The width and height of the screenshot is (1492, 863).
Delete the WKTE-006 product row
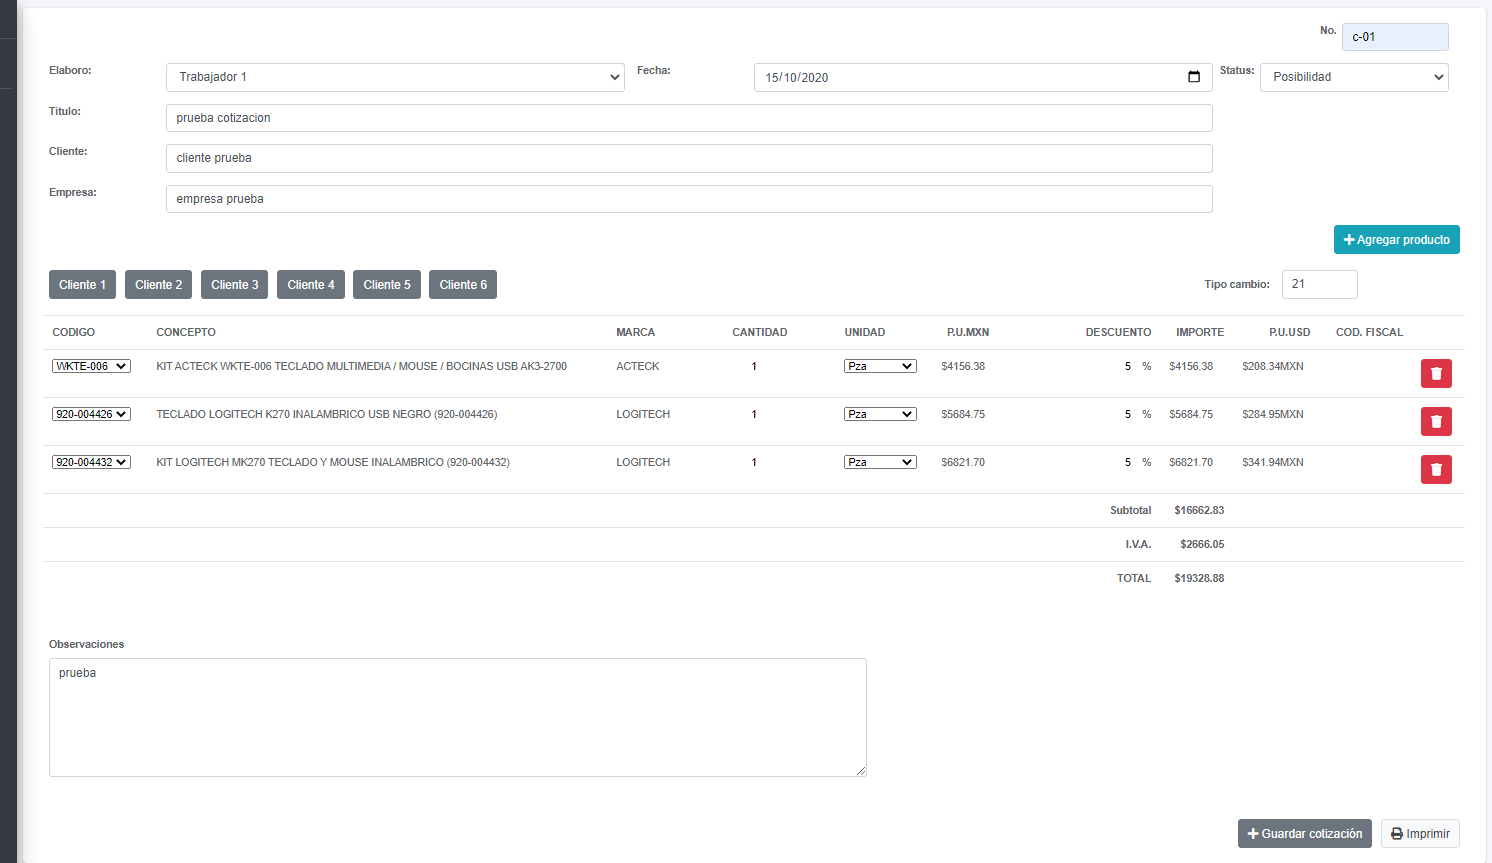pos(1436,373)
